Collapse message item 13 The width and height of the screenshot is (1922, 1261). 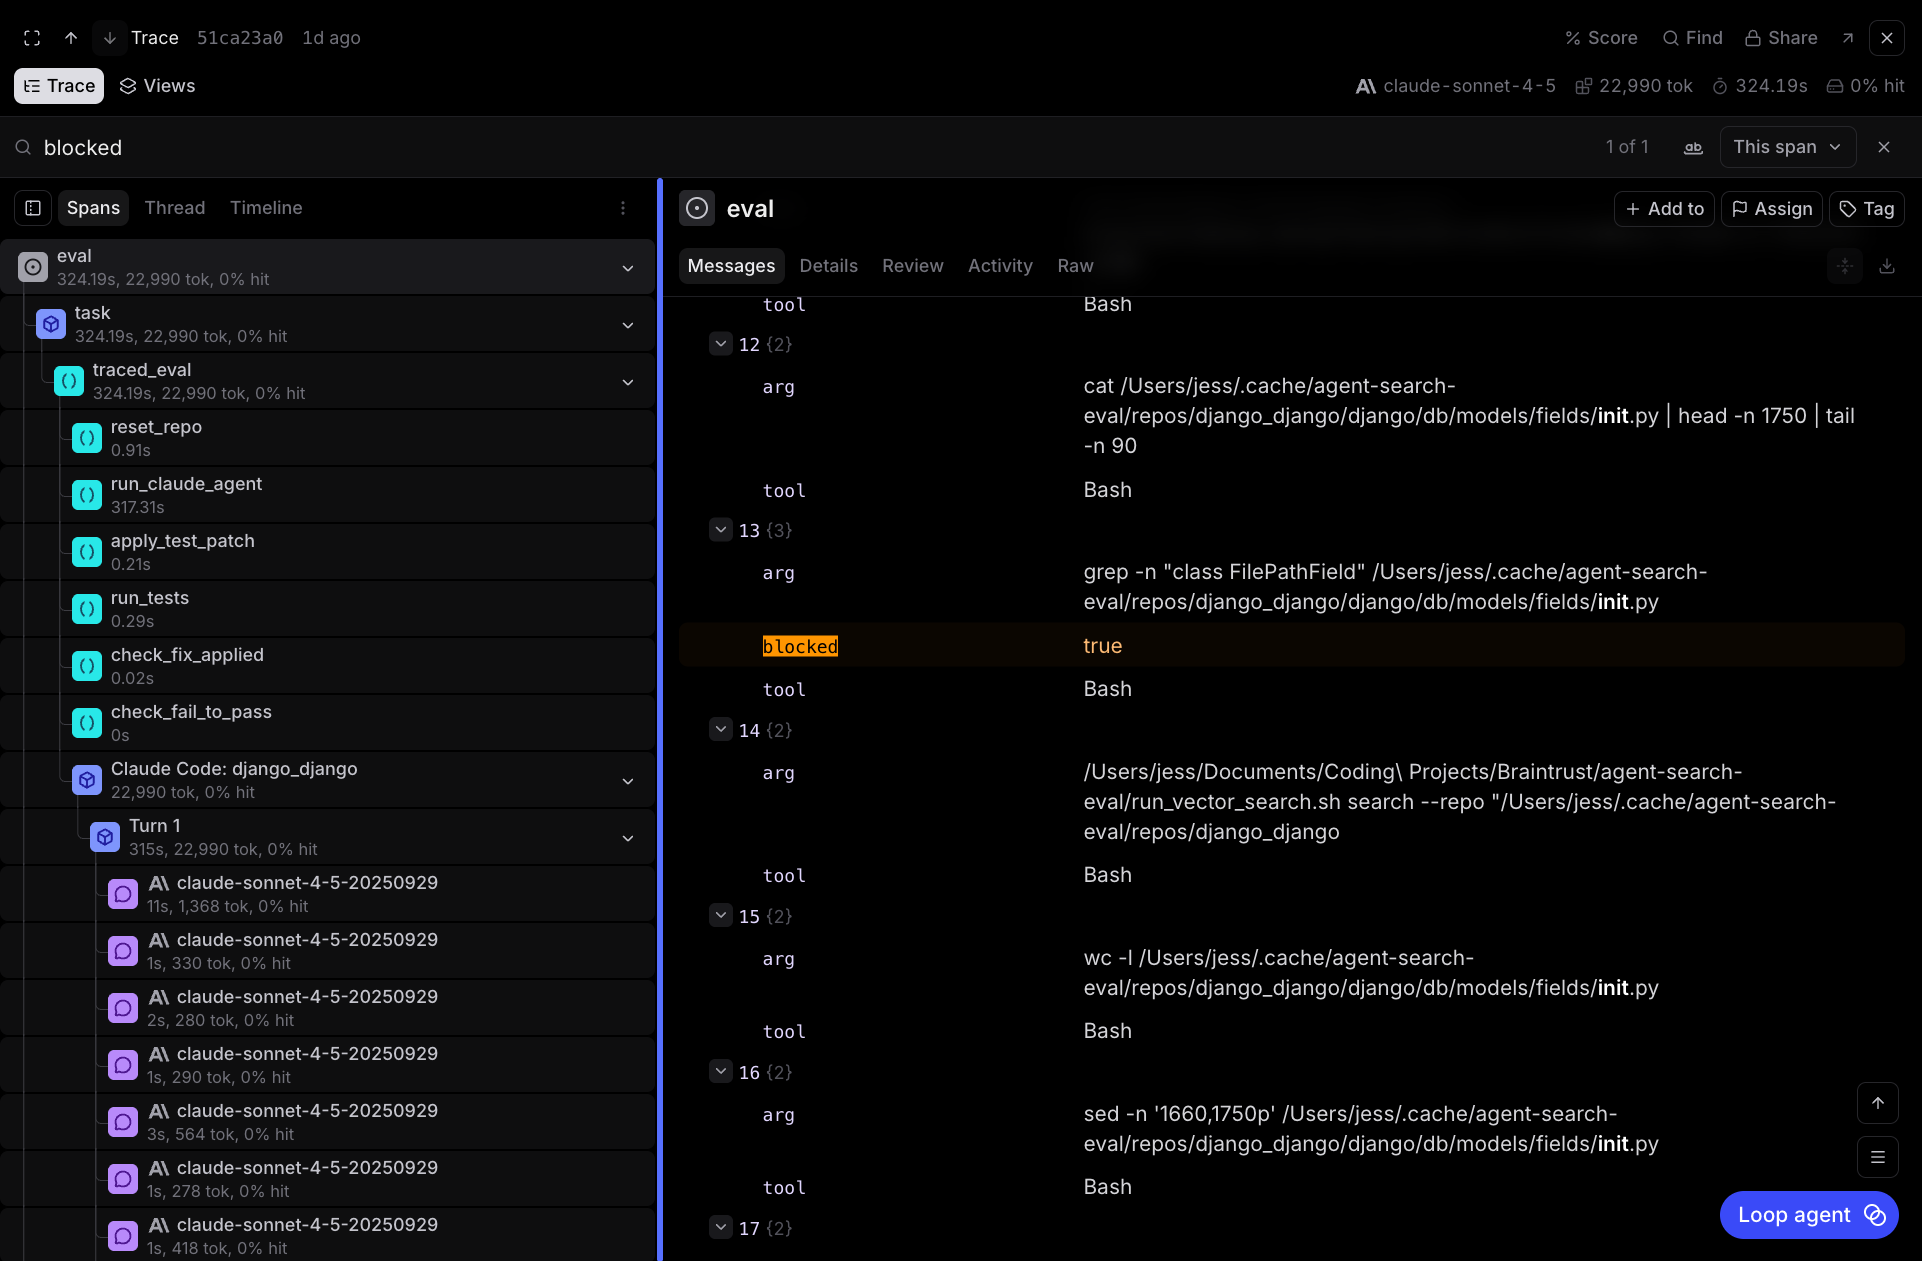pos(721,530)
